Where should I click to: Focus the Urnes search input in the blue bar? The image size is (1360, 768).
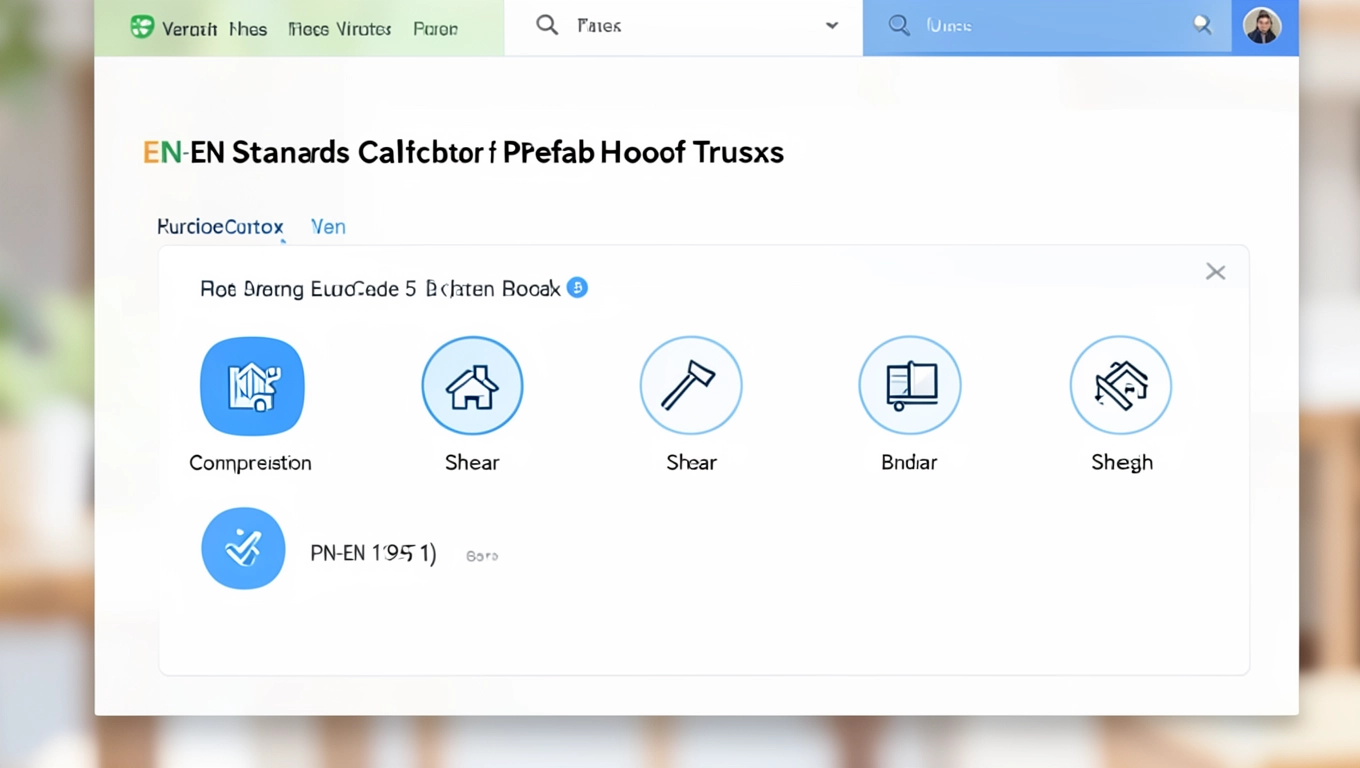click(1040, 26)
